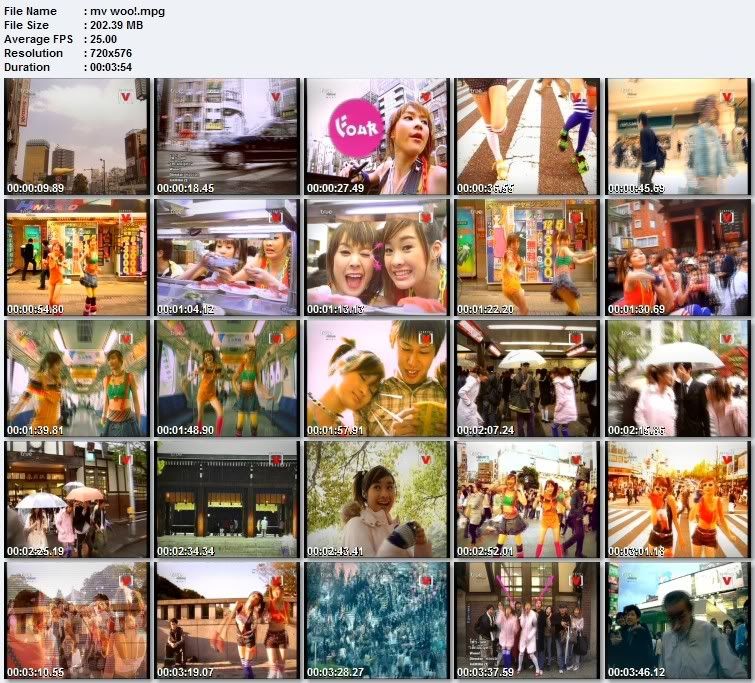Open the group shot frame at 00:03:37.59
This screenshot has width=755, height=683.
[527, 620]
